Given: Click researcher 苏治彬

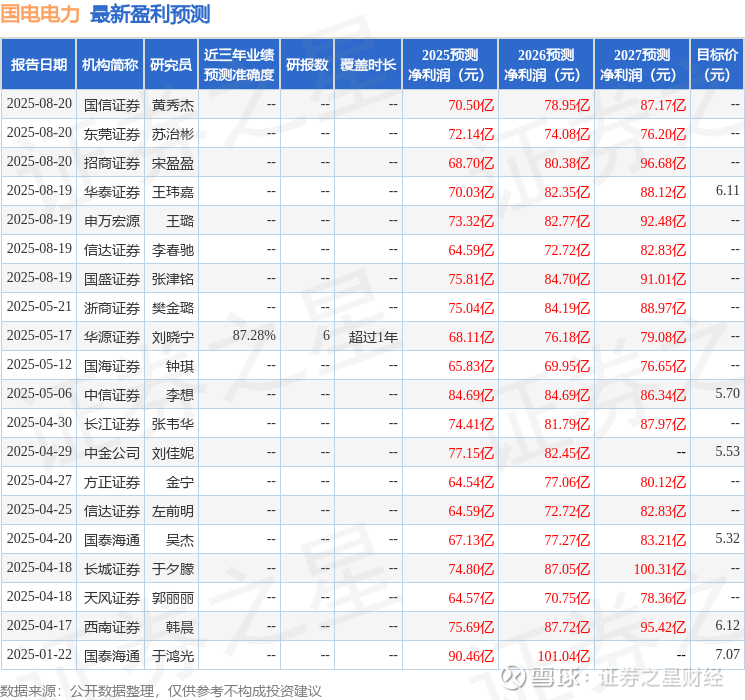Looking at the screenshot, I should click(x=173, y=134).
